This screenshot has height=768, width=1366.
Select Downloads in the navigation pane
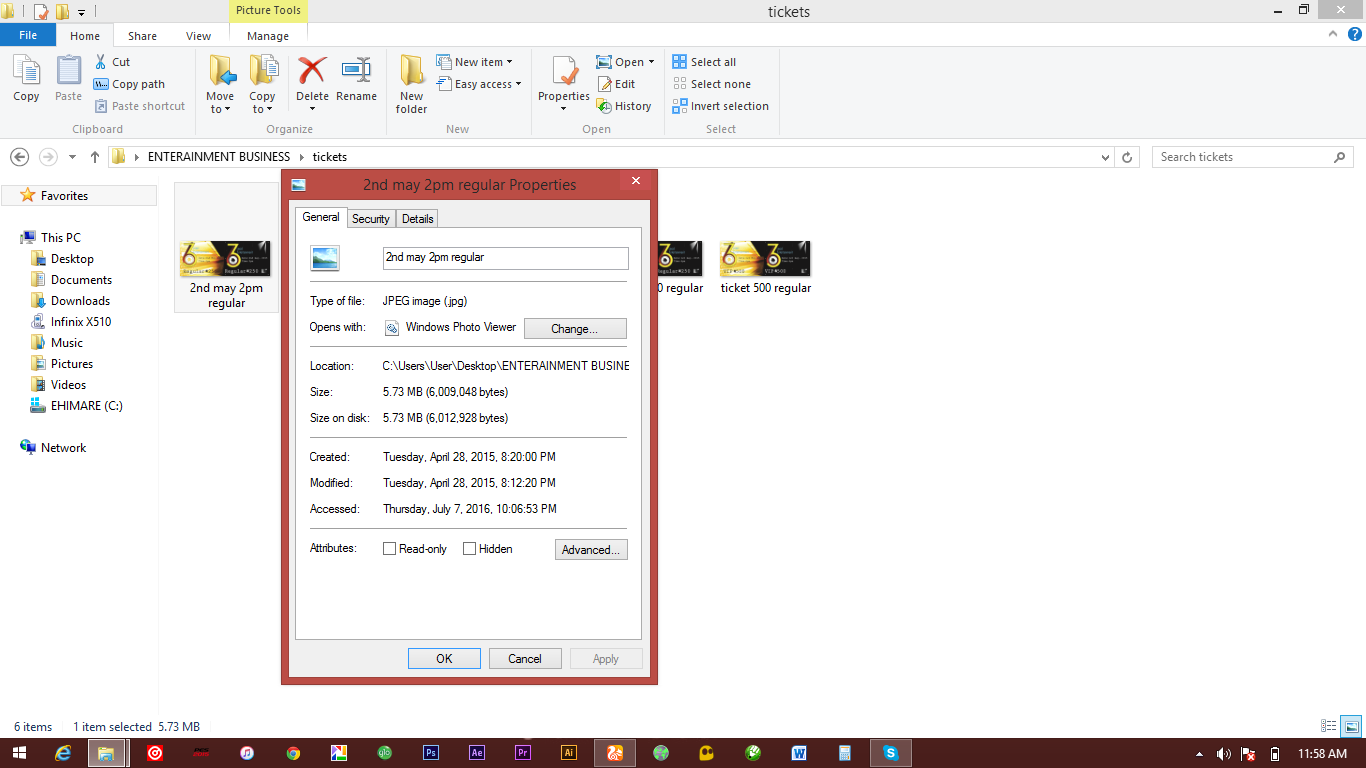click(x=81, y=301)
